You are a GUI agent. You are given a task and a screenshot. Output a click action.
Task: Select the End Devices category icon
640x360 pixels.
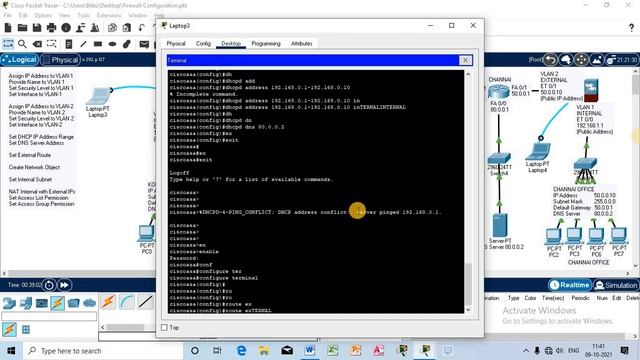coord(26,303)
